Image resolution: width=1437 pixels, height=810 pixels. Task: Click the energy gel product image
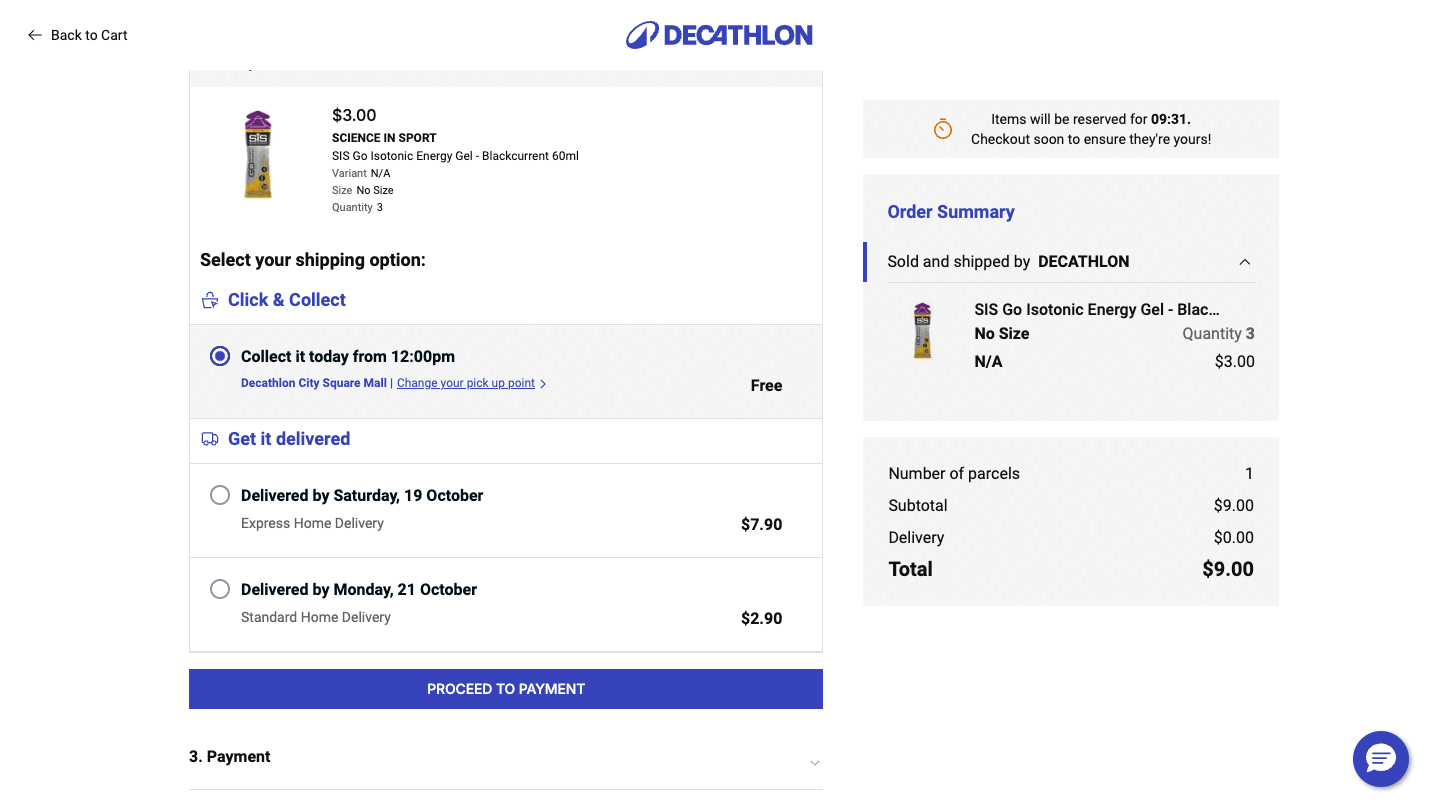coord(258,154)
